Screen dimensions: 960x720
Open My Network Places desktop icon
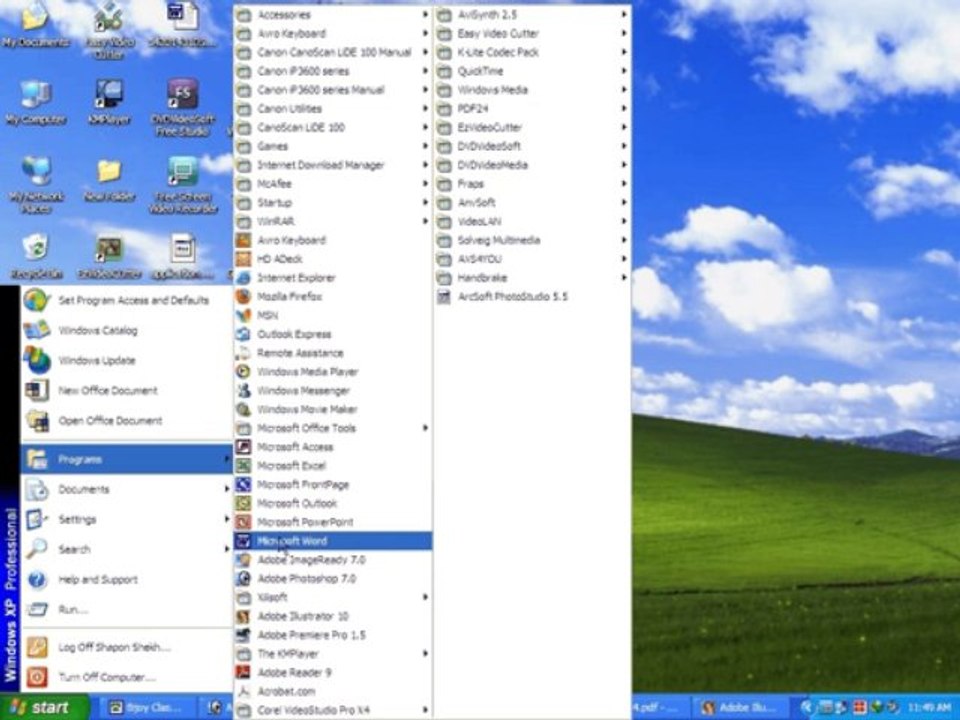[x=36, y=184]
